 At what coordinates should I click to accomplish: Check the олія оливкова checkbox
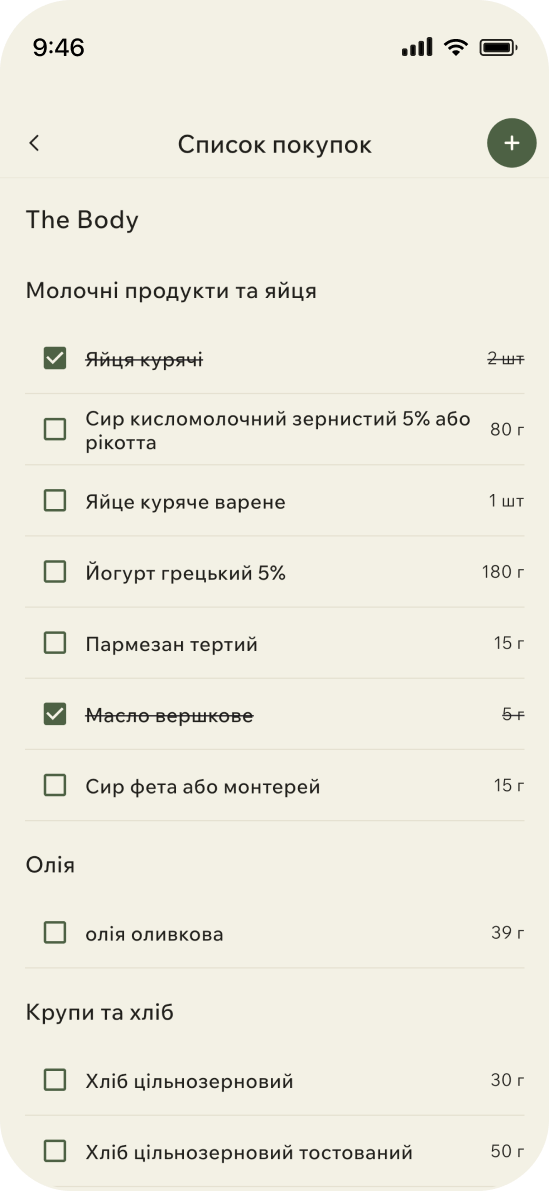[55, 933]
